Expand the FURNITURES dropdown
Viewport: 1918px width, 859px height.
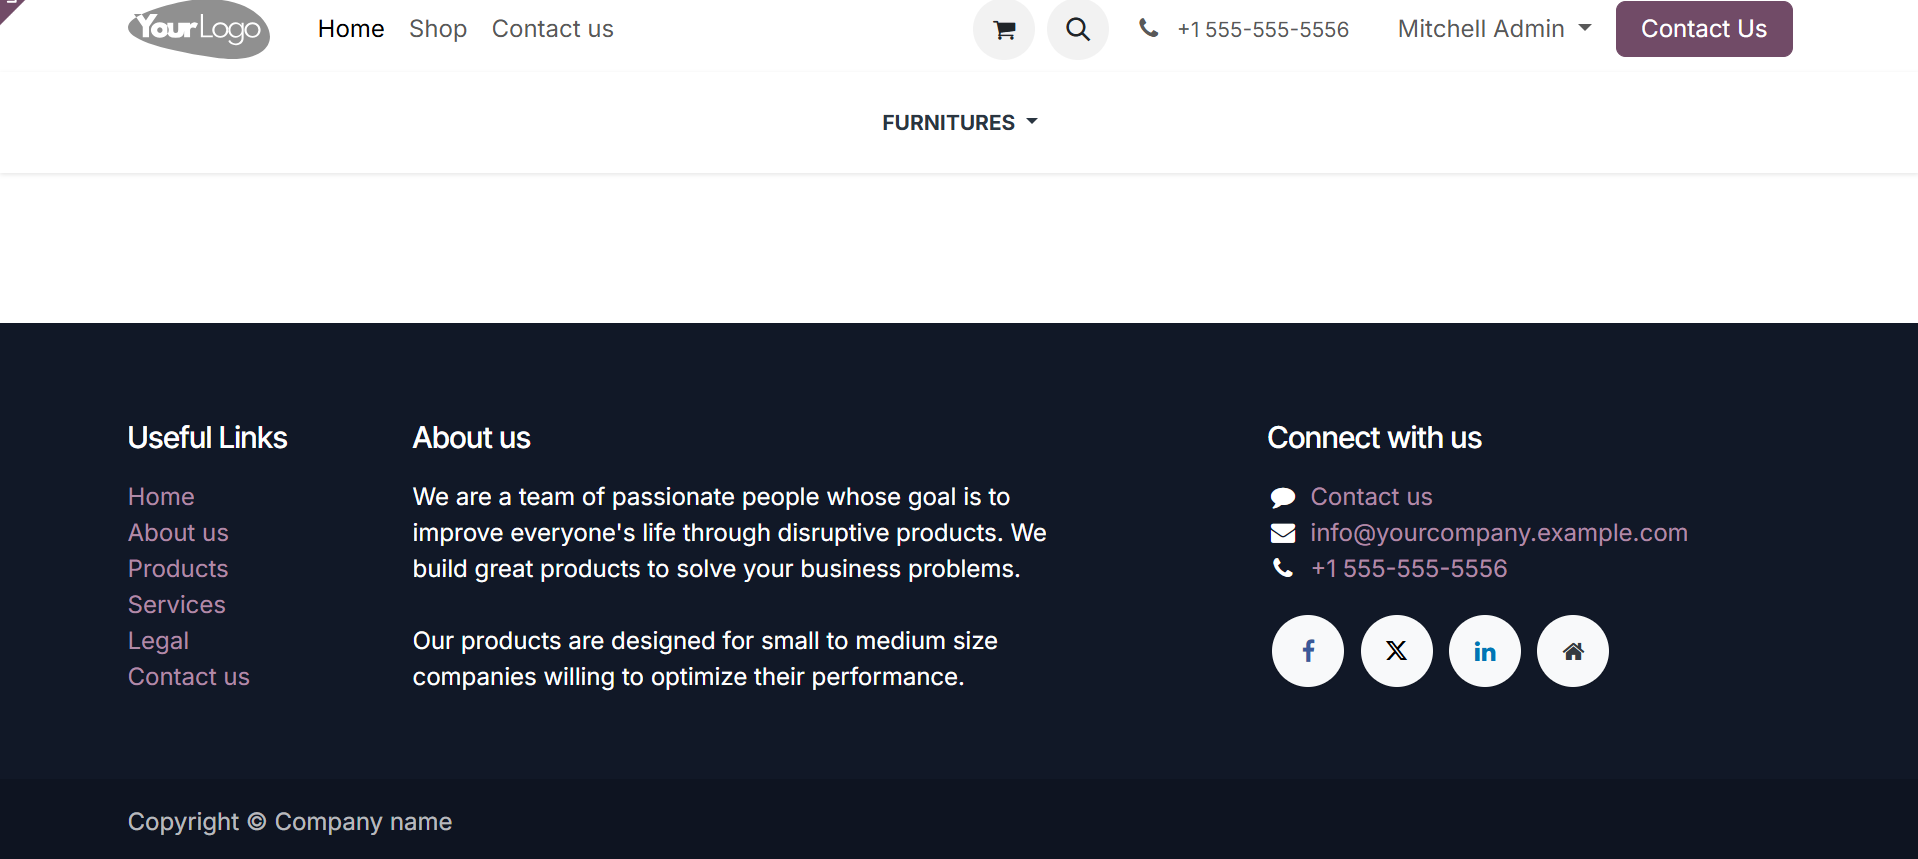pos(960,122)
